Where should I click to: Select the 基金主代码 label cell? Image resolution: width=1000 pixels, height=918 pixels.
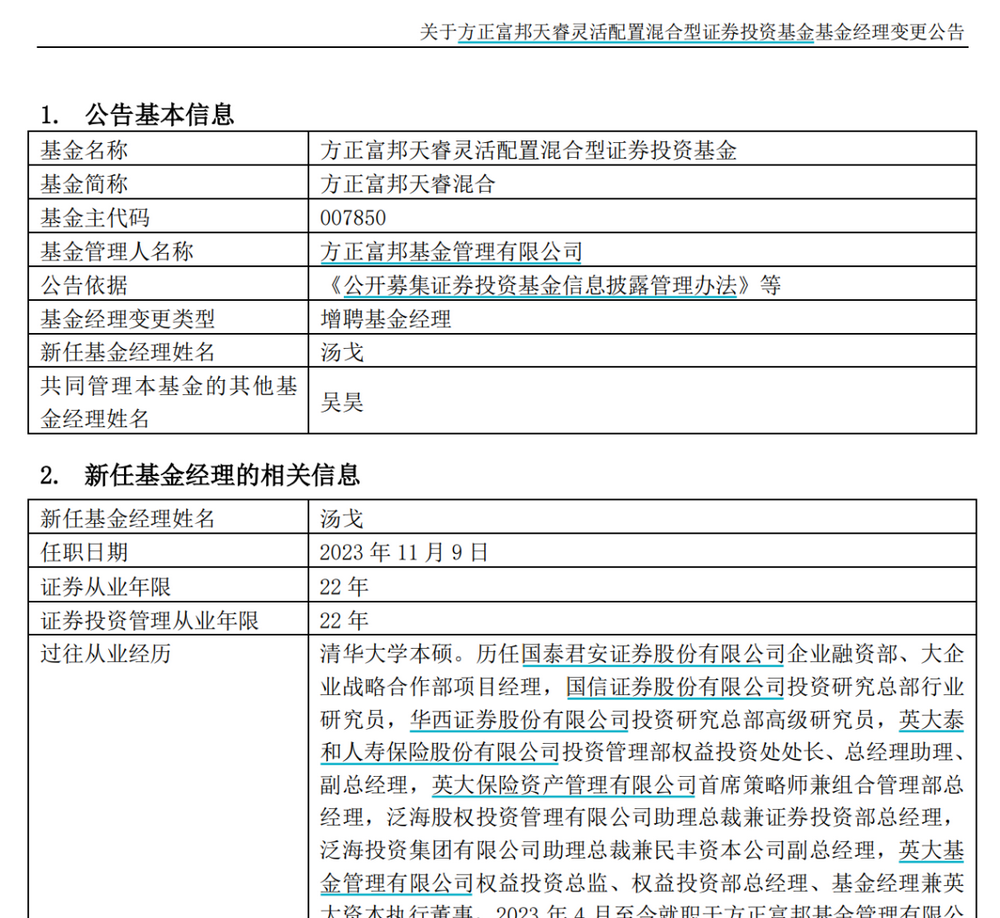coord(168,217)
